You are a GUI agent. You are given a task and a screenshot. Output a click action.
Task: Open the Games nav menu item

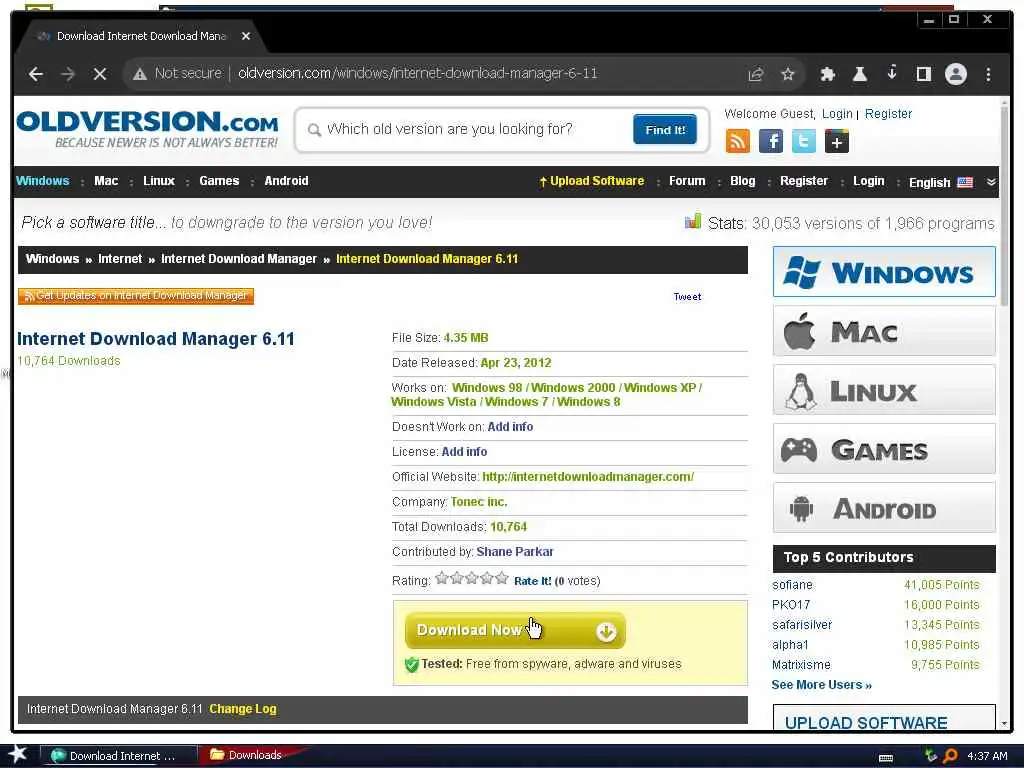coord(219,181)
